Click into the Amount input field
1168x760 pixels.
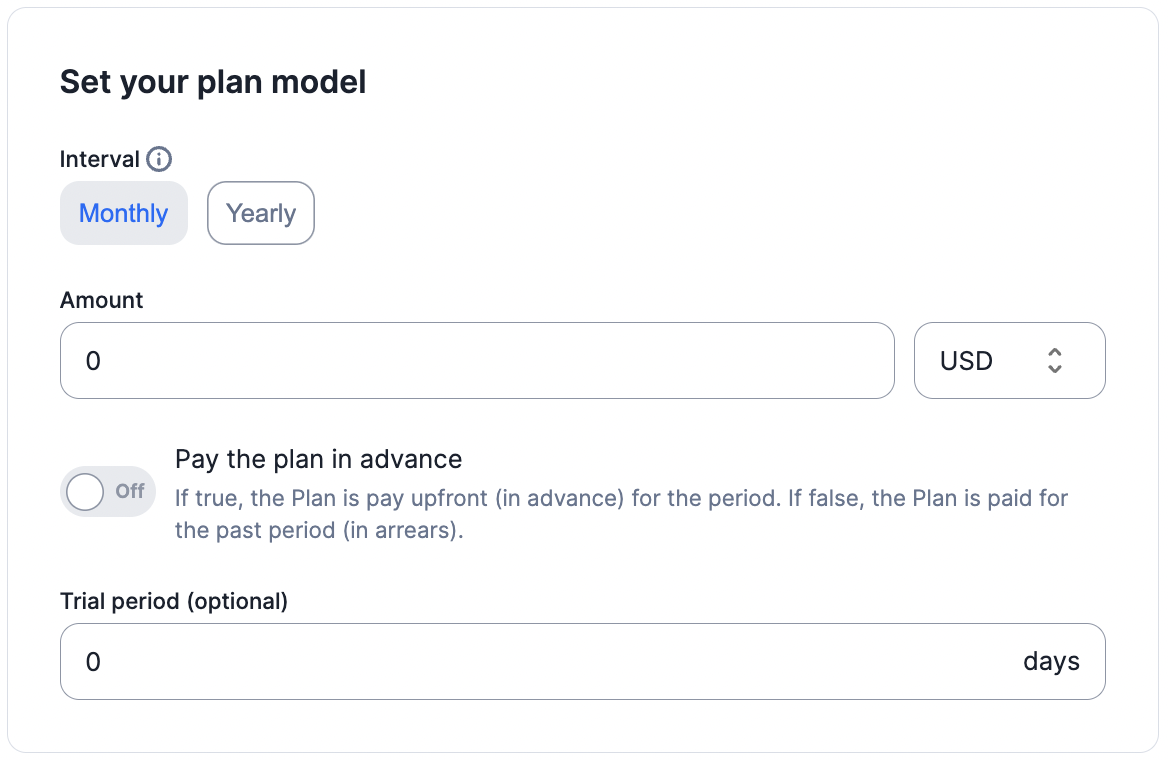477,361
